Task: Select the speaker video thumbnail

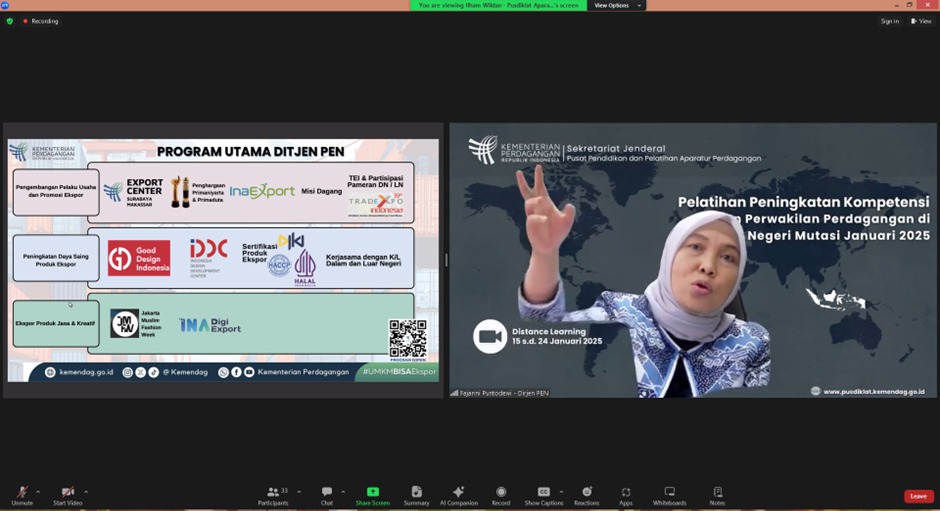Action: point(693,260)
